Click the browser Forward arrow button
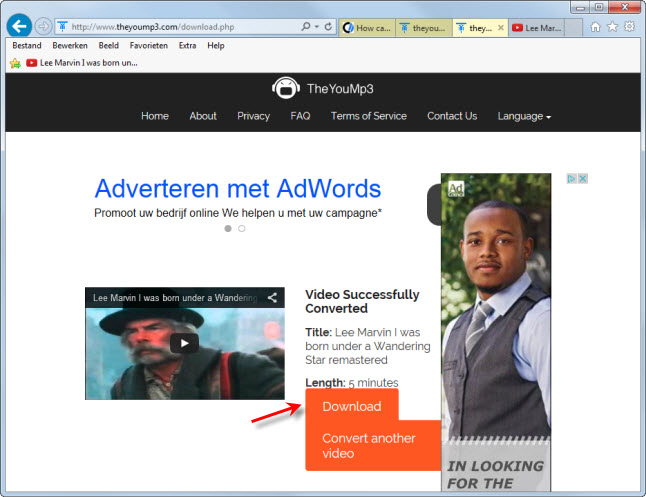The height and width of the screenshot is (497, 646). [43, 27]
